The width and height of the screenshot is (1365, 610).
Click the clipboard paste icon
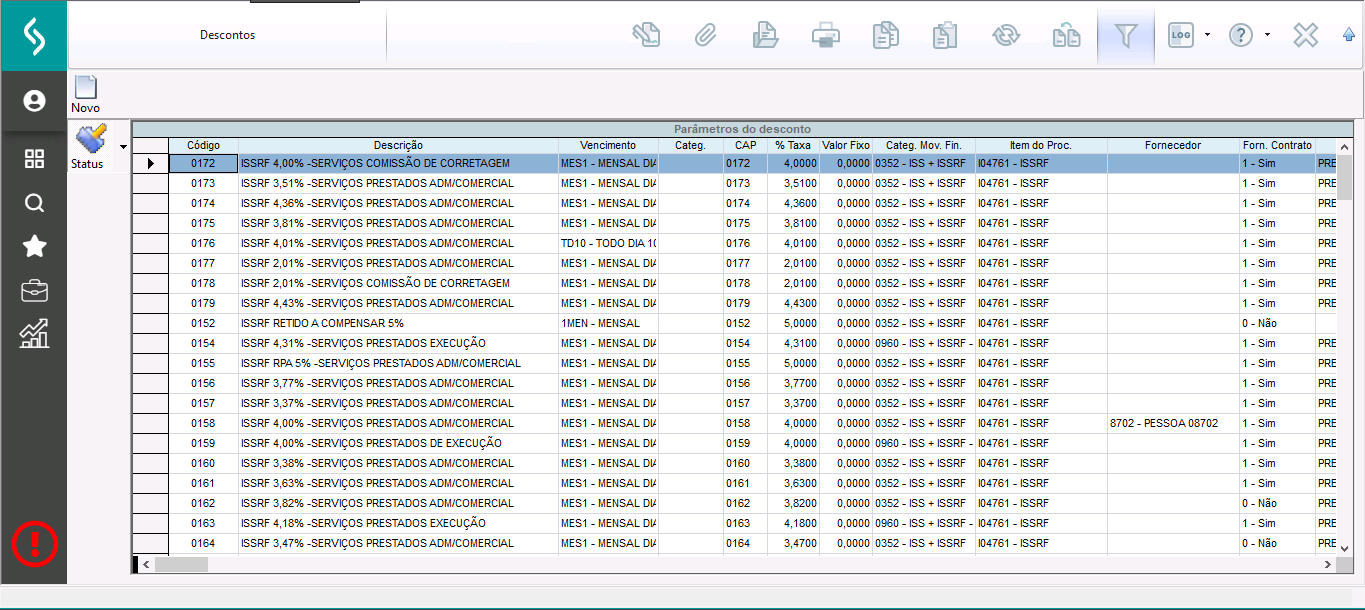point(945,36)
